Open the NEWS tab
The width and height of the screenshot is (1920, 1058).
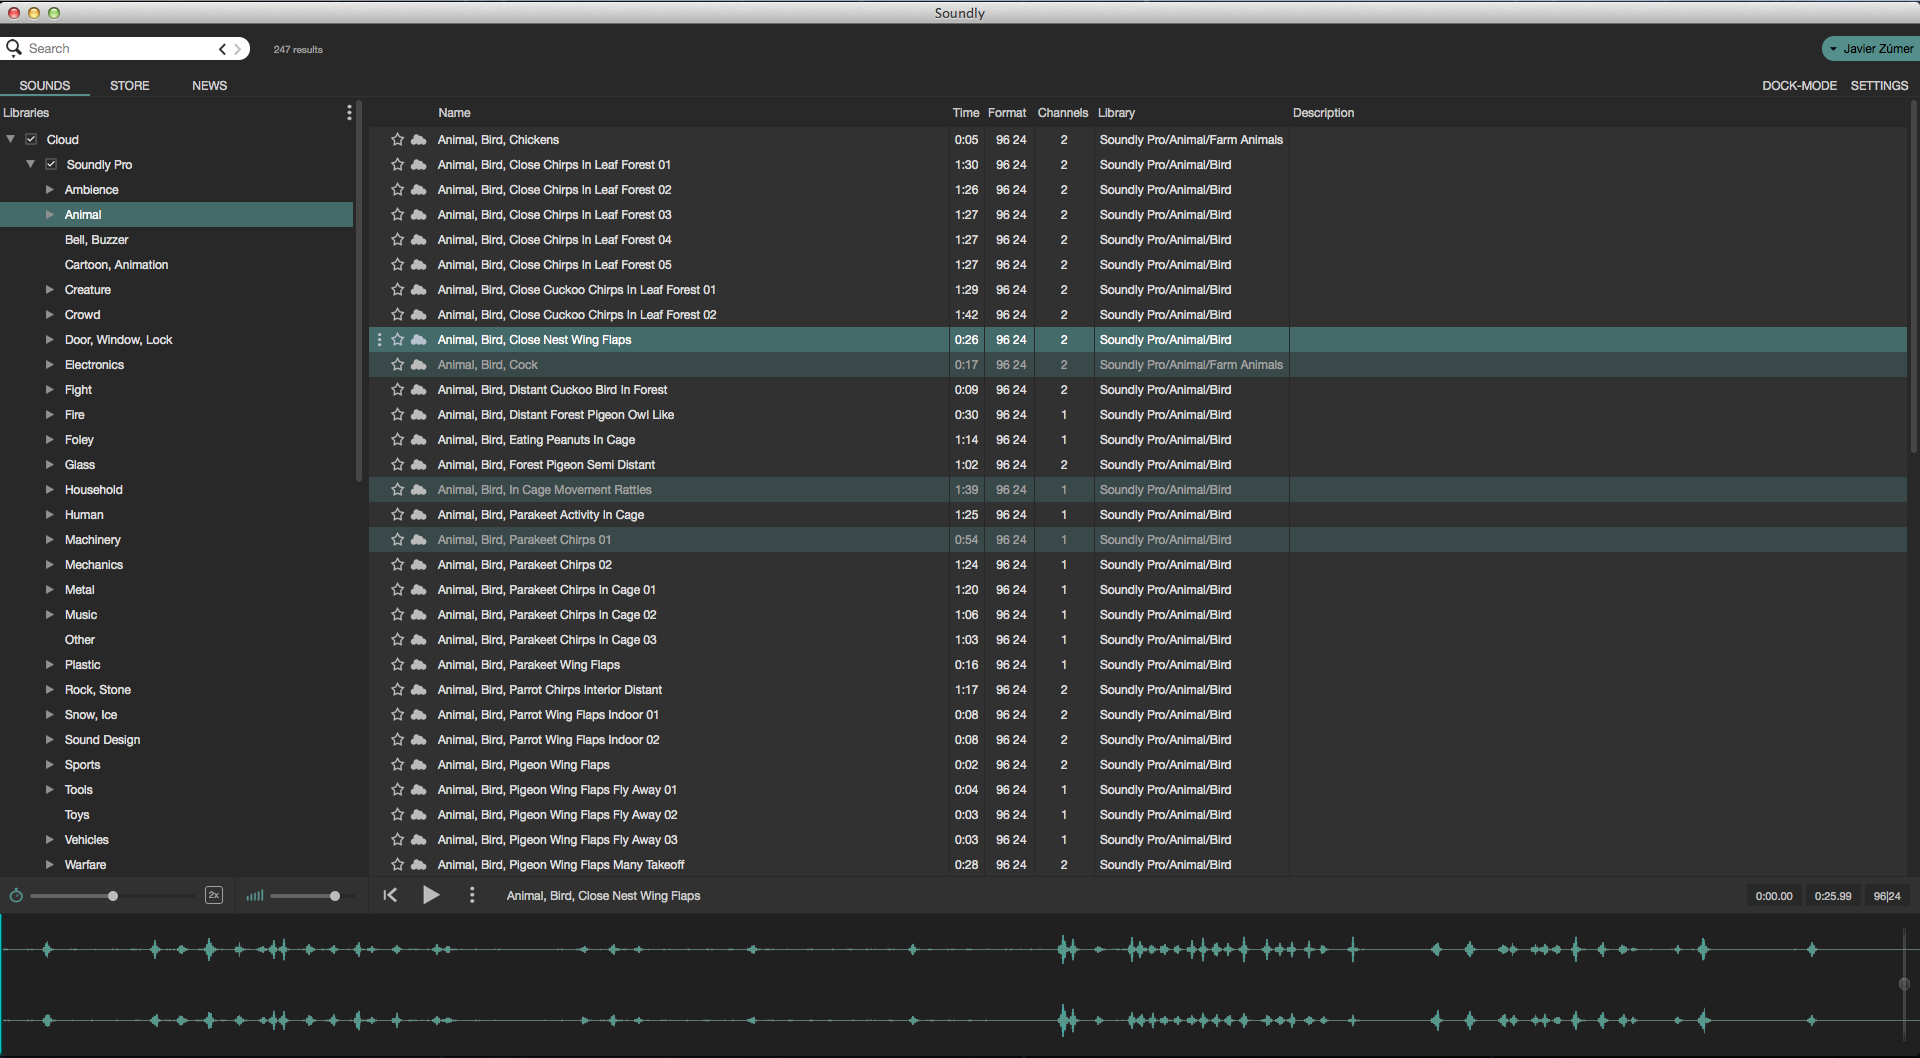[x=210, y=86]
